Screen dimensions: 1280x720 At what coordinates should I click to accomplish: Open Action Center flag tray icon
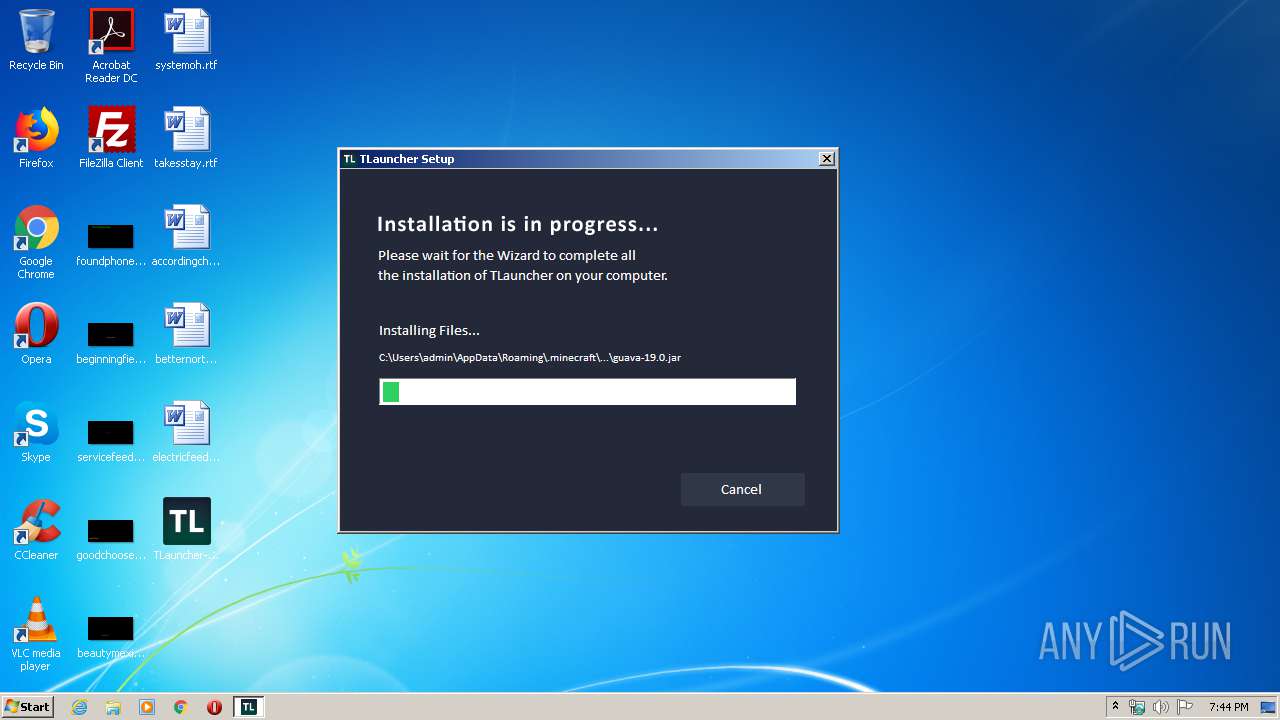click(x=1185, y=707)
